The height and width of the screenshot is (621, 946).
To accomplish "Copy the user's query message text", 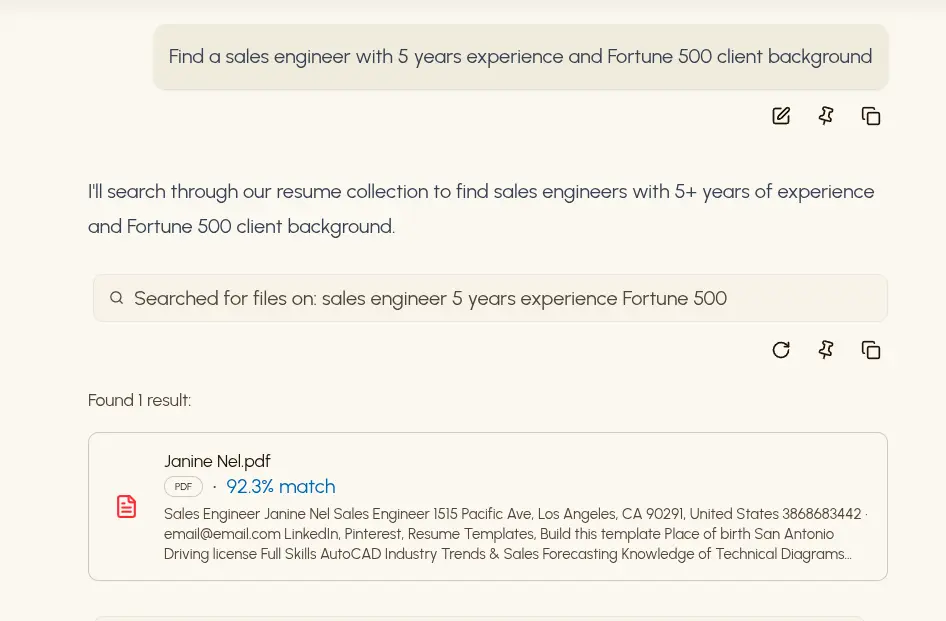I will [871, 116].
